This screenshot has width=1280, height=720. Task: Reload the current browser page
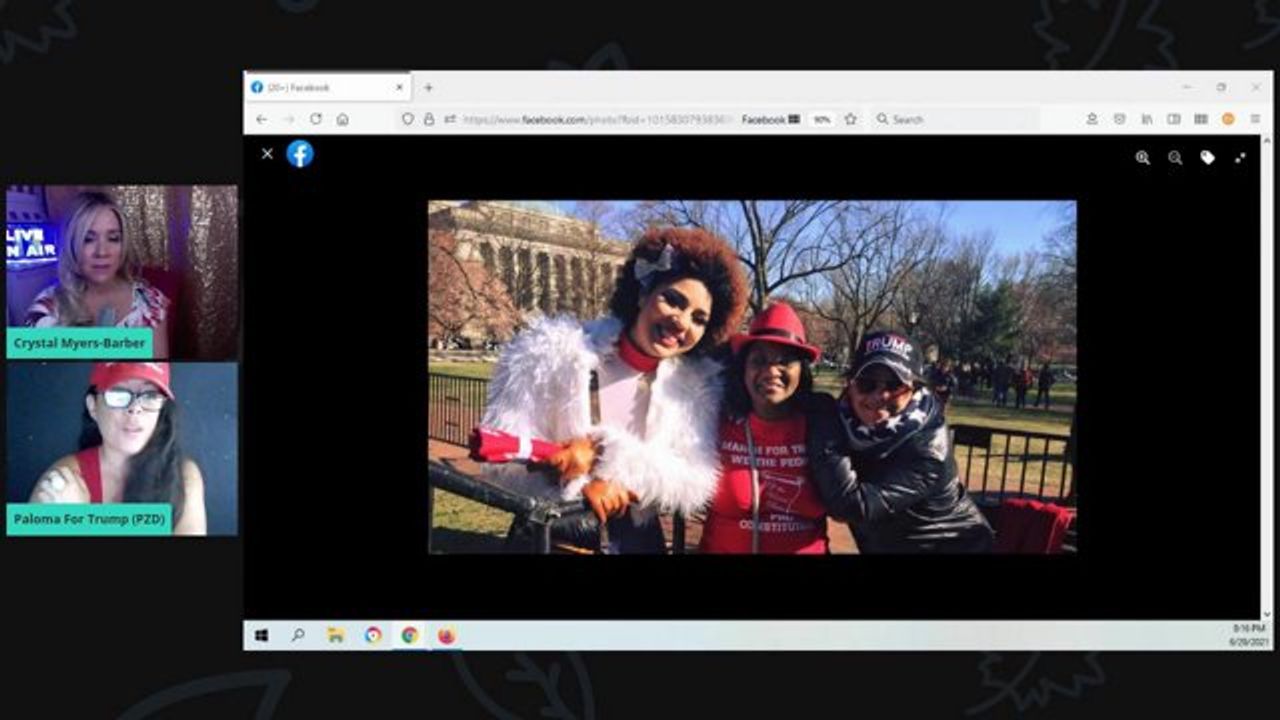pyautogui.click(x=316, y=119)
